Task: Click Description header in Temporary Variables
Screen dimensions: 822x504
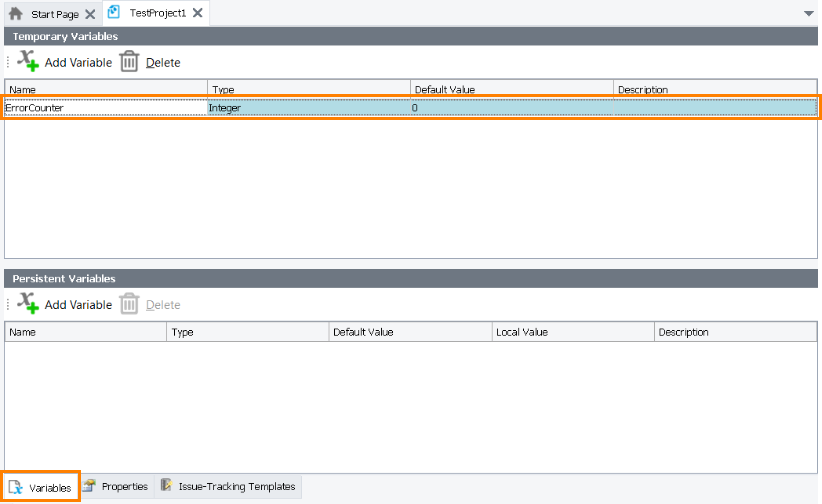Action: [715, 89]
